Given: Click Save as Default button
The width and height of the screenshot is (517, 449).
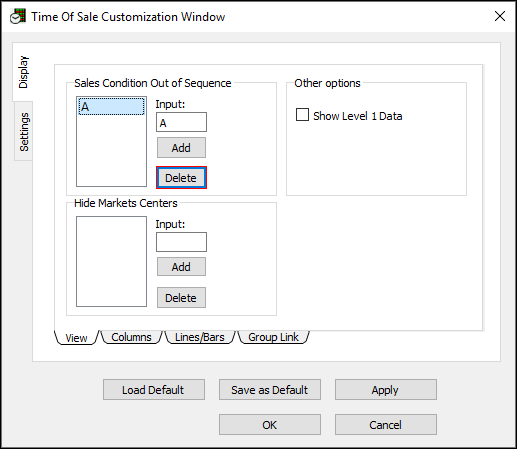Looking at the screenshot, I should (x=270, y=389).
